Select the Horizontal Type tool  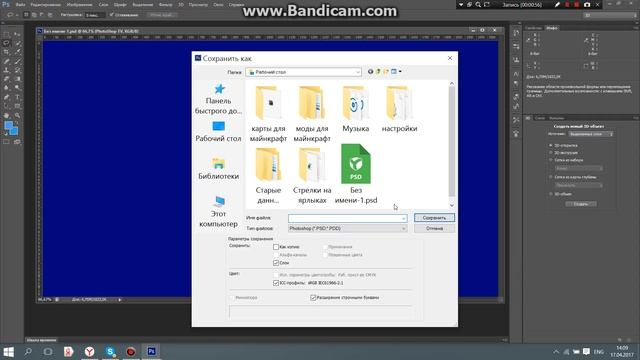pyautogui.click(x=17, y=97)
